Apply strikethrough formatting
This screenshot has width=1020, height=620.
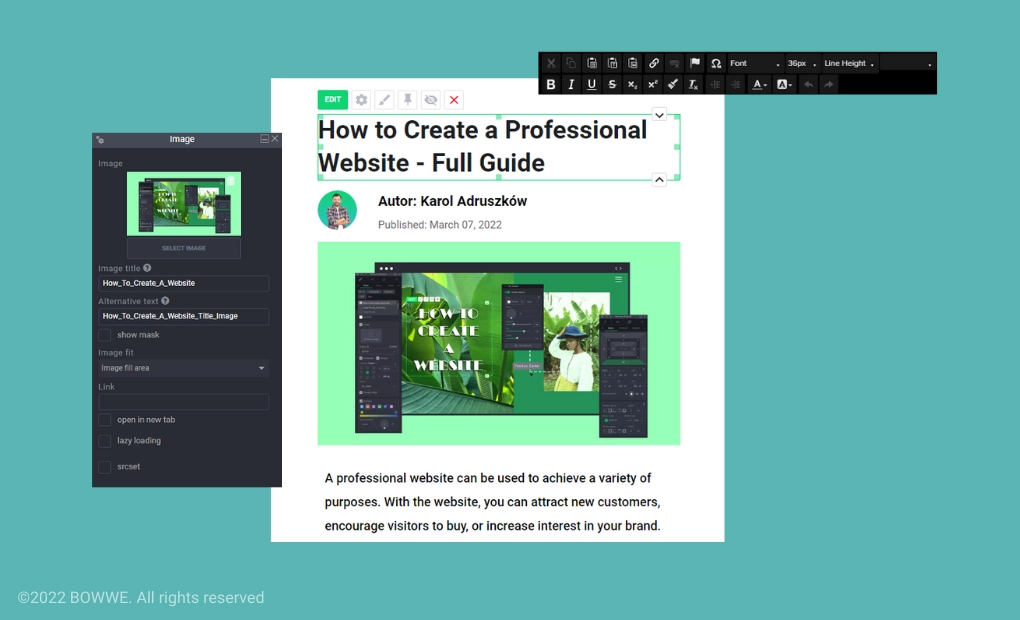click(612, 85)
